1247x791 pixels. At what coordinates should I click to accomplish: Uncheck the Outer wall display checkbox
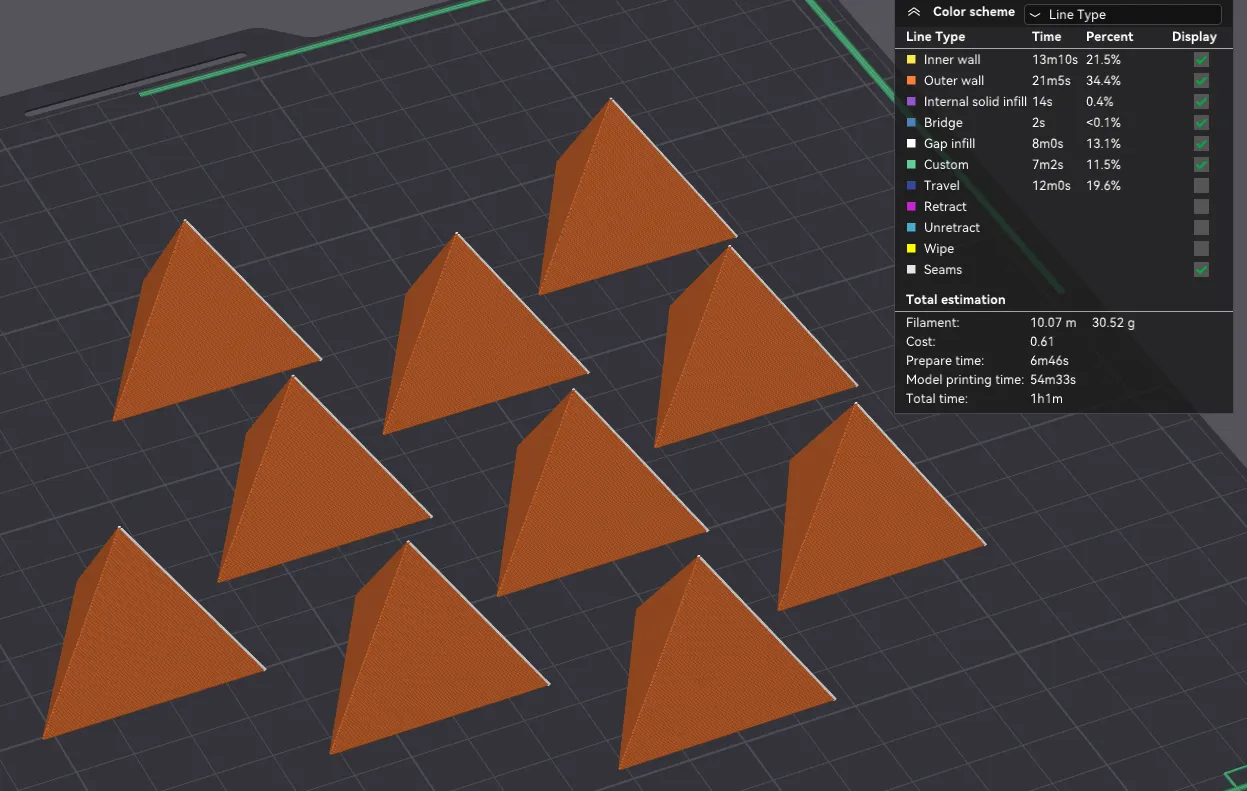pyautogui.click(x=1201, y=81)
